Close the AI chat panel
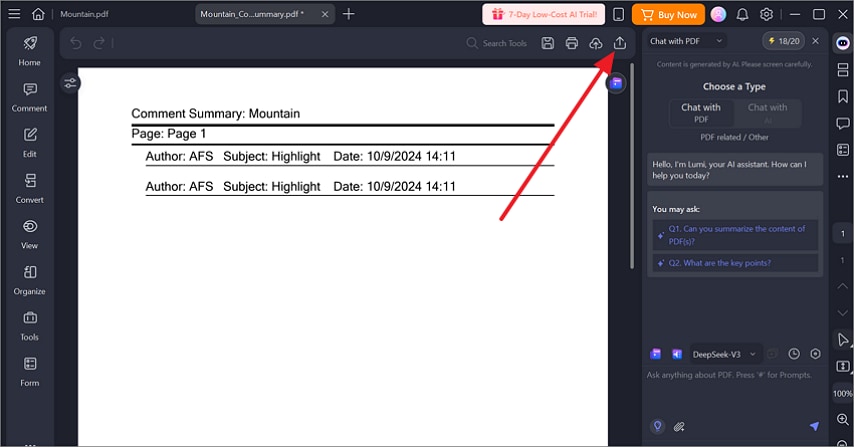The width and height of the screenshot is (854, 447). pos(815,41)
